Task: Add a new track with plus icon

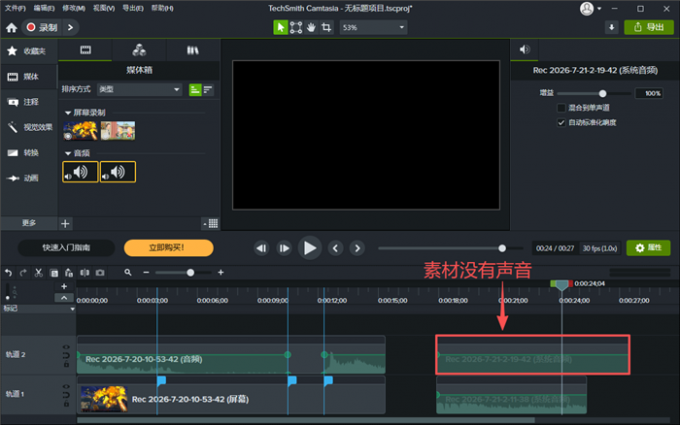Action: pyautogui.click(x=64, y=286)
